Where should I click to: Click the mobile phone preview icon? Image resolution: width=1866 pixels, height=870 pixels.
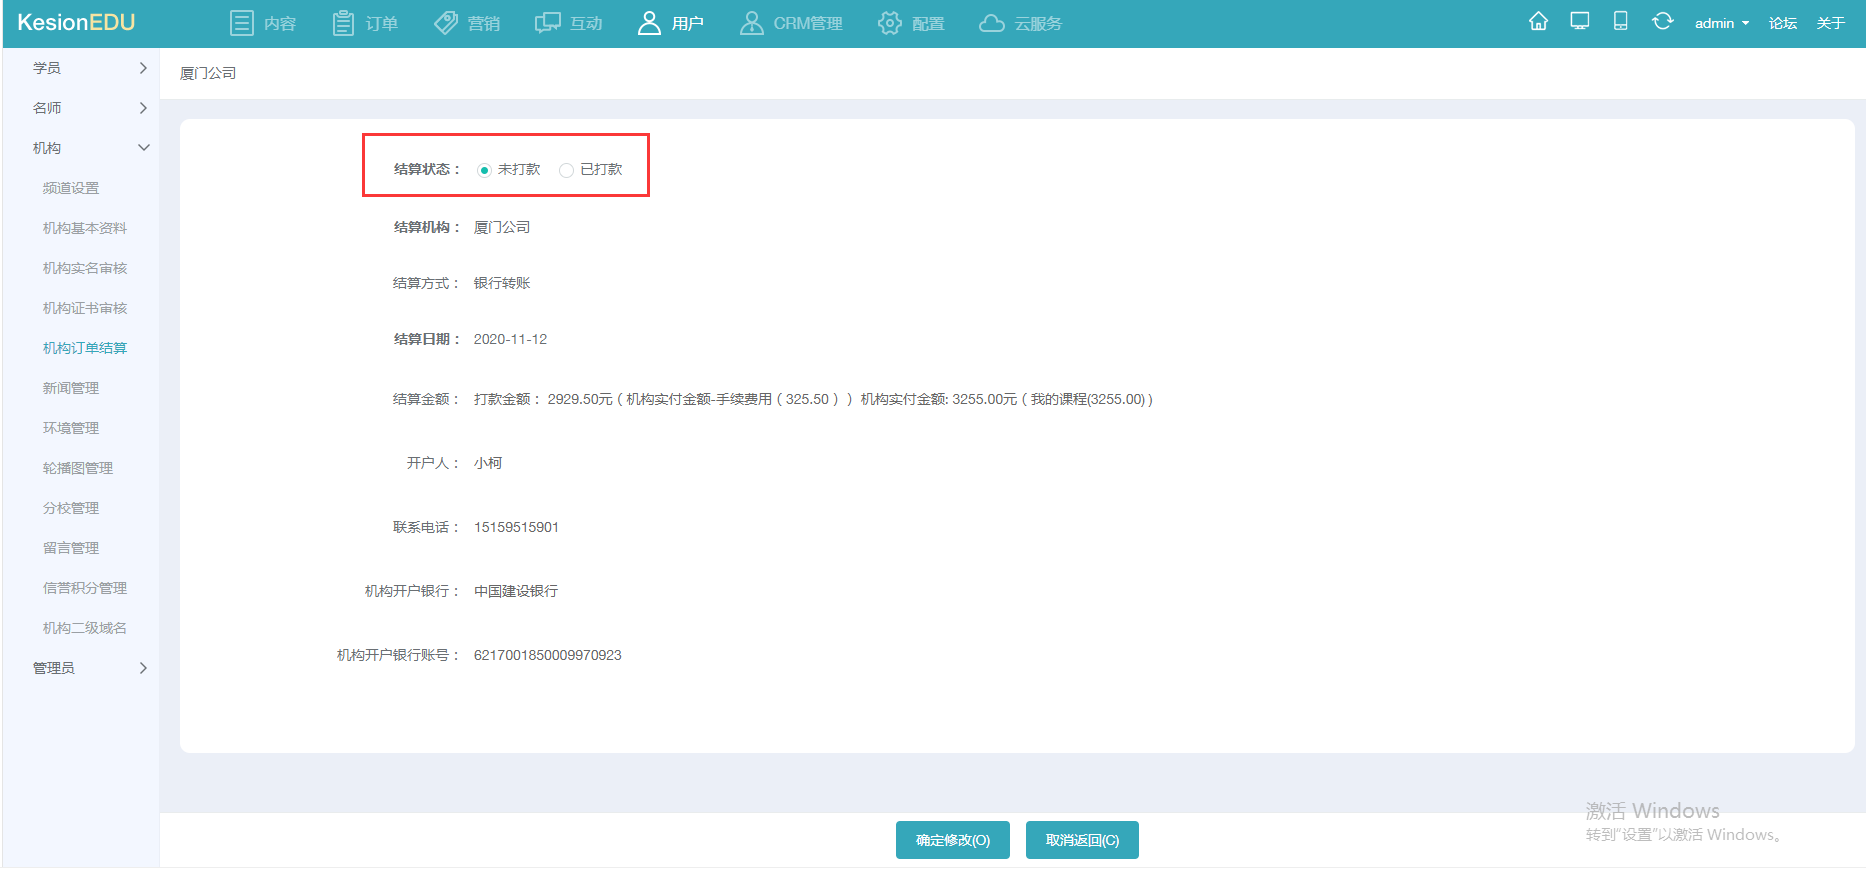[1621, 22]
